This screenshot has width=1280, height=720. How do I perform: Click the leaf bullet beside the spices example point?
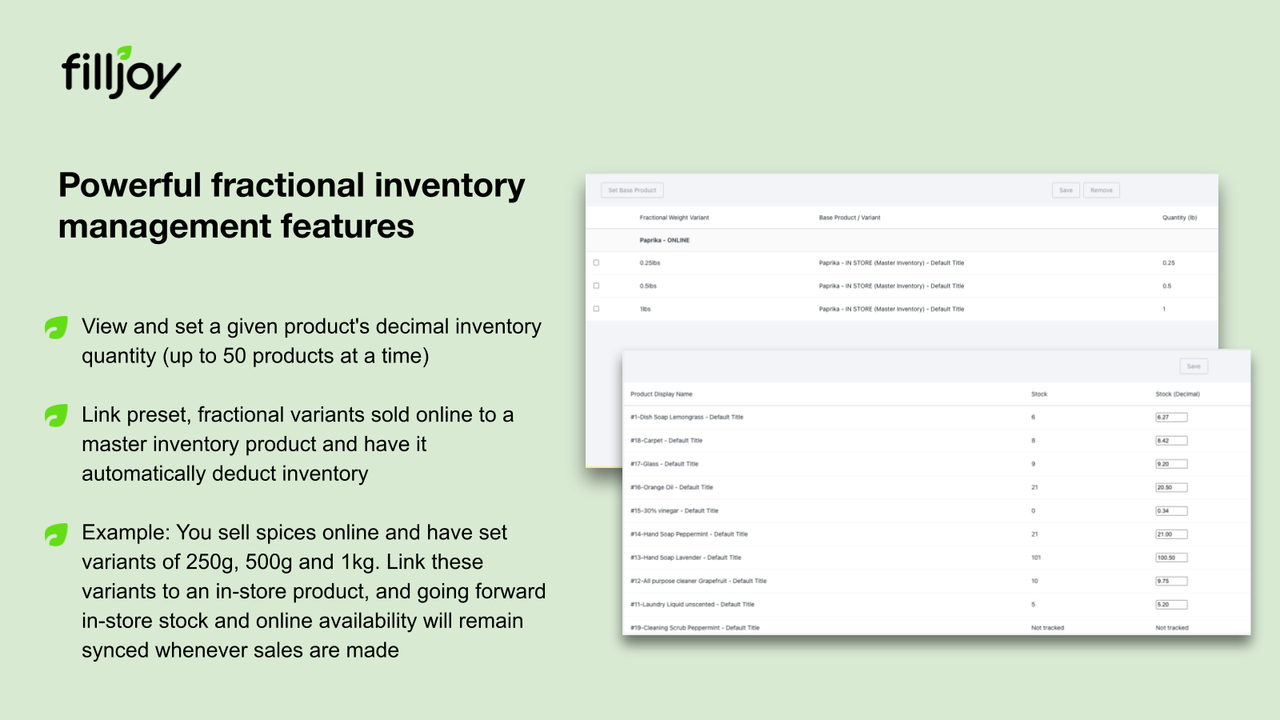click(57, 534)
